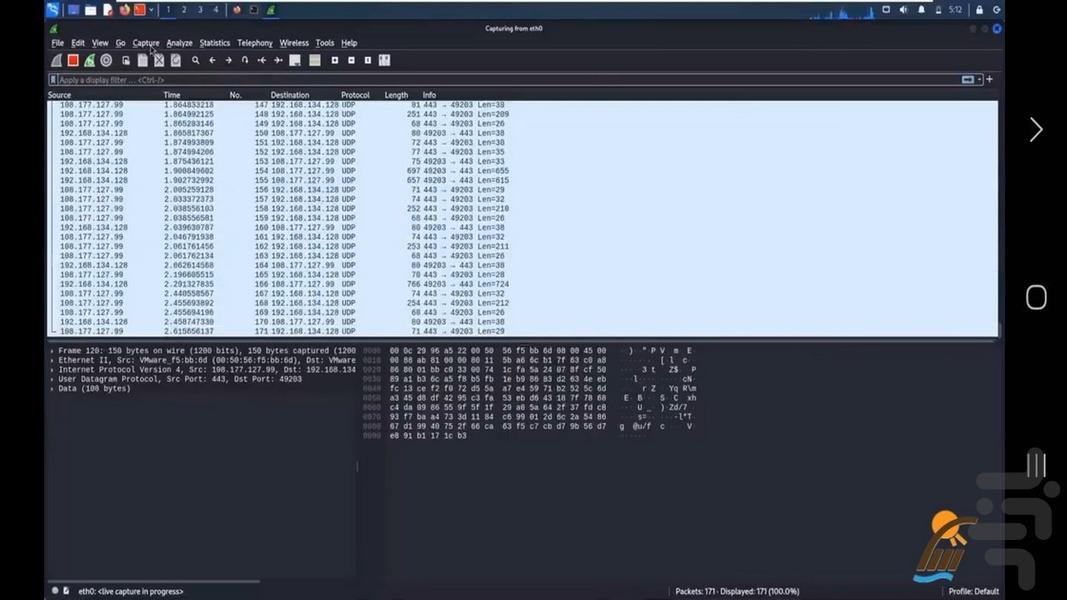Click the find packet magnifier icon
This screenshot has height=600, width=1067.
coord(196,61)
